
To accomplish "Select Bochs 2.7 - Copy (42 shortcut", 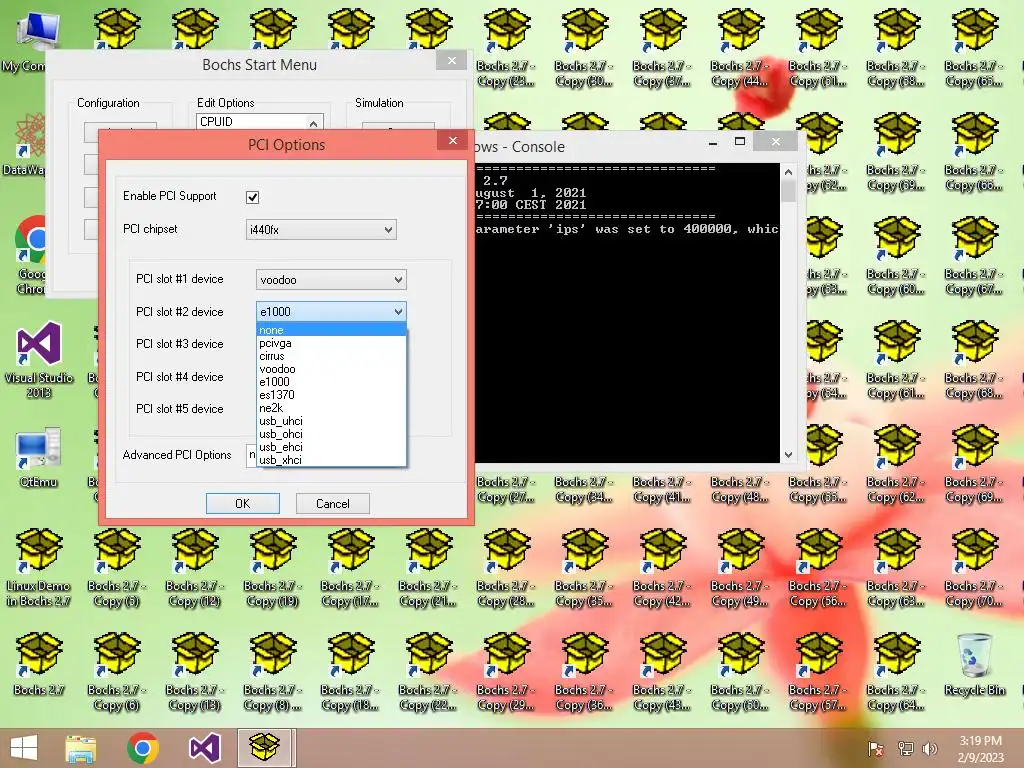I will 663,568.
